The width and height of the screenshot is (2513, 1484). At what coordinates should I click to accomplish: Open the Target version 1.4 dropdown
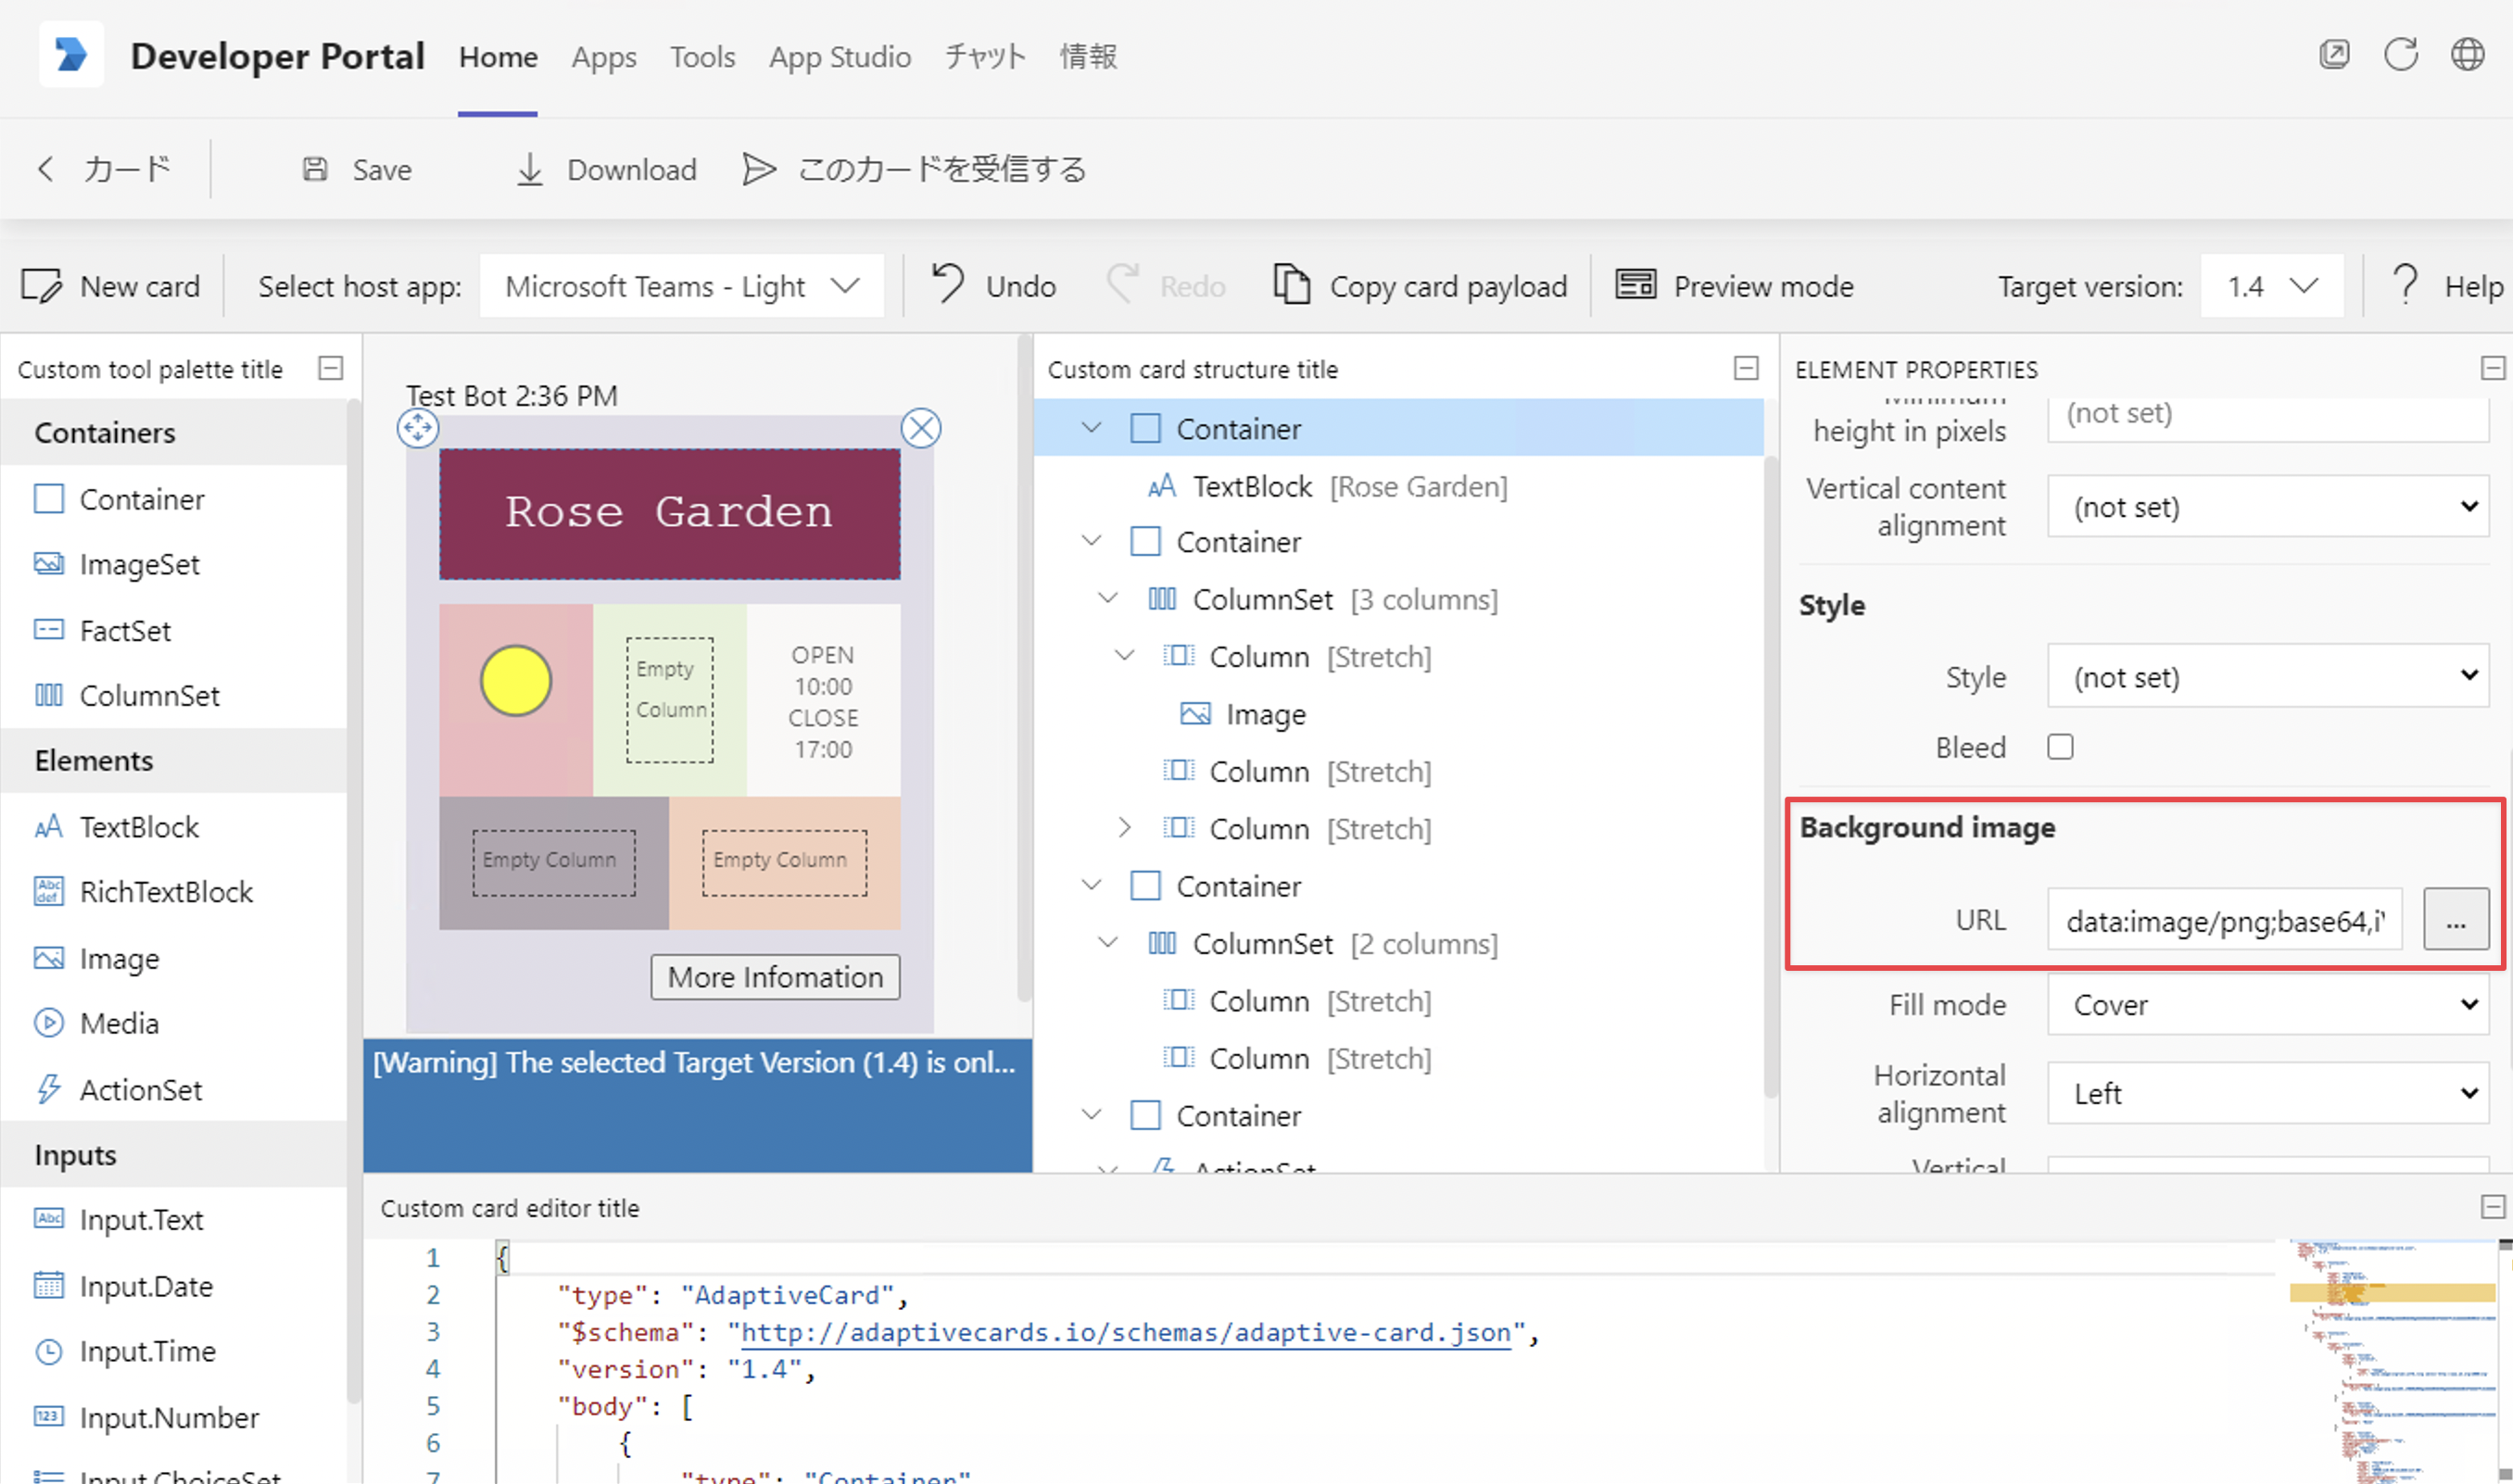pyautogui.click(x=2272, y=286)
